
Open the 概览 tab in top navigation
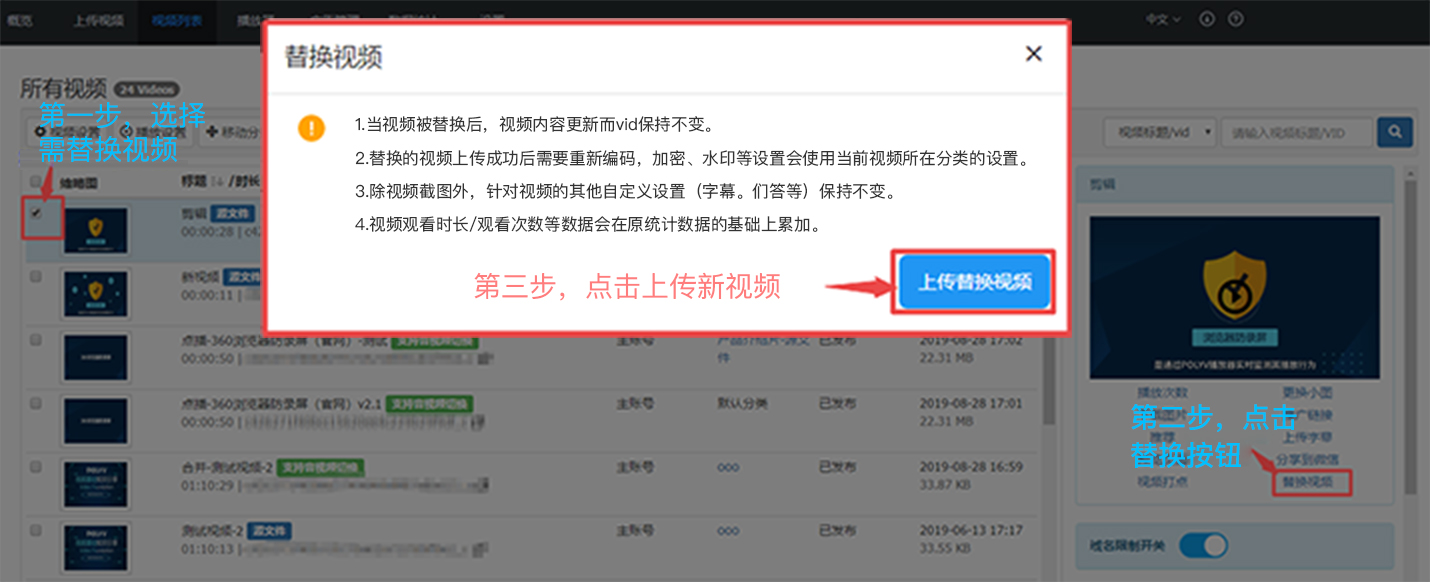tap(20, 19)
